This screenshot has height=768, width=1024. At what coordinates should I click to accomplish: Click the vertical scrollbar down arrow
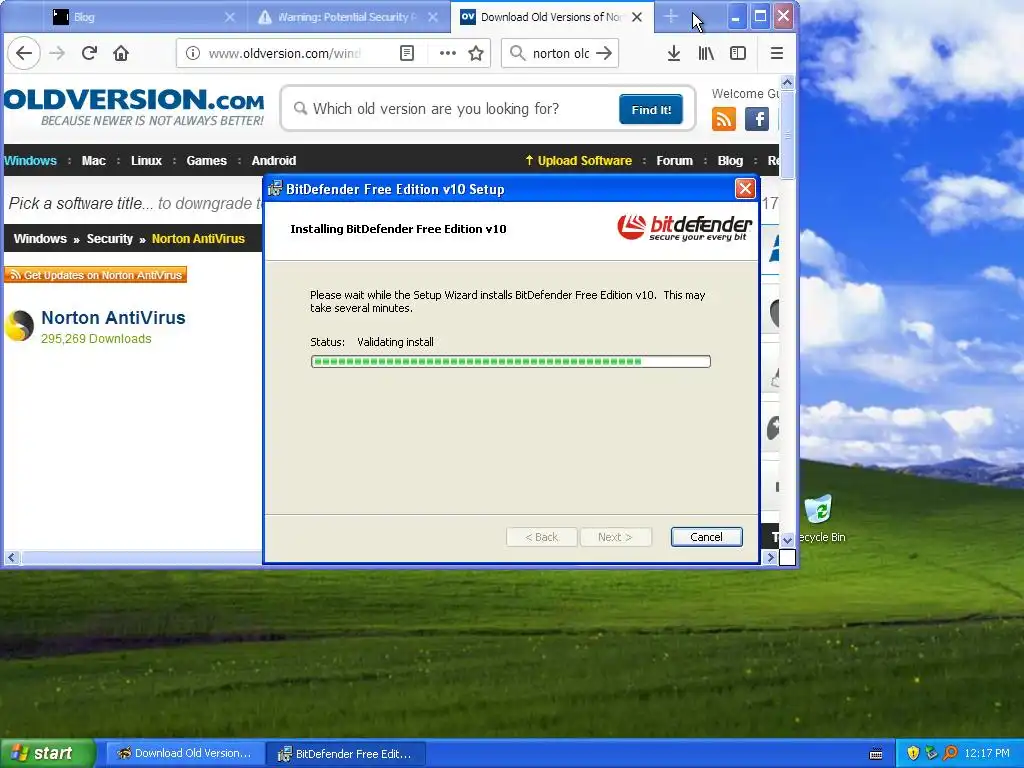tap(787, 540)
